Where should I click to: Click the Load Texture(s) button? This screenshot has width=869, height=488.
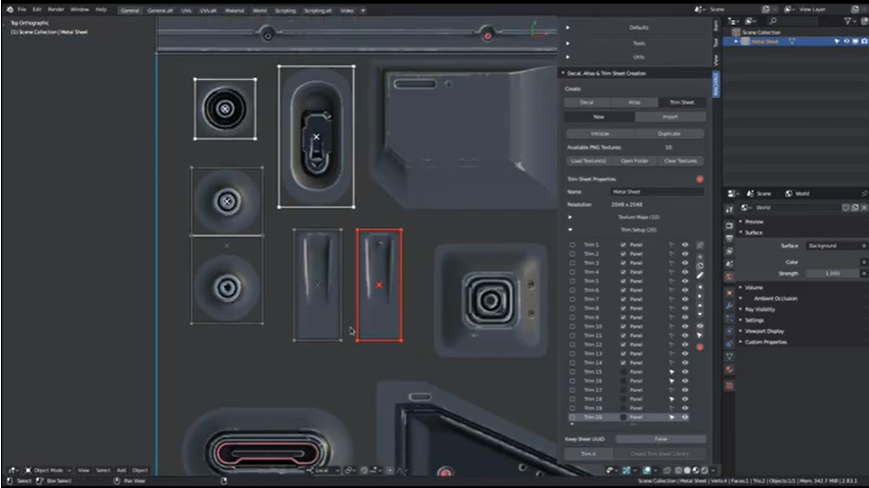pos(588,161)
